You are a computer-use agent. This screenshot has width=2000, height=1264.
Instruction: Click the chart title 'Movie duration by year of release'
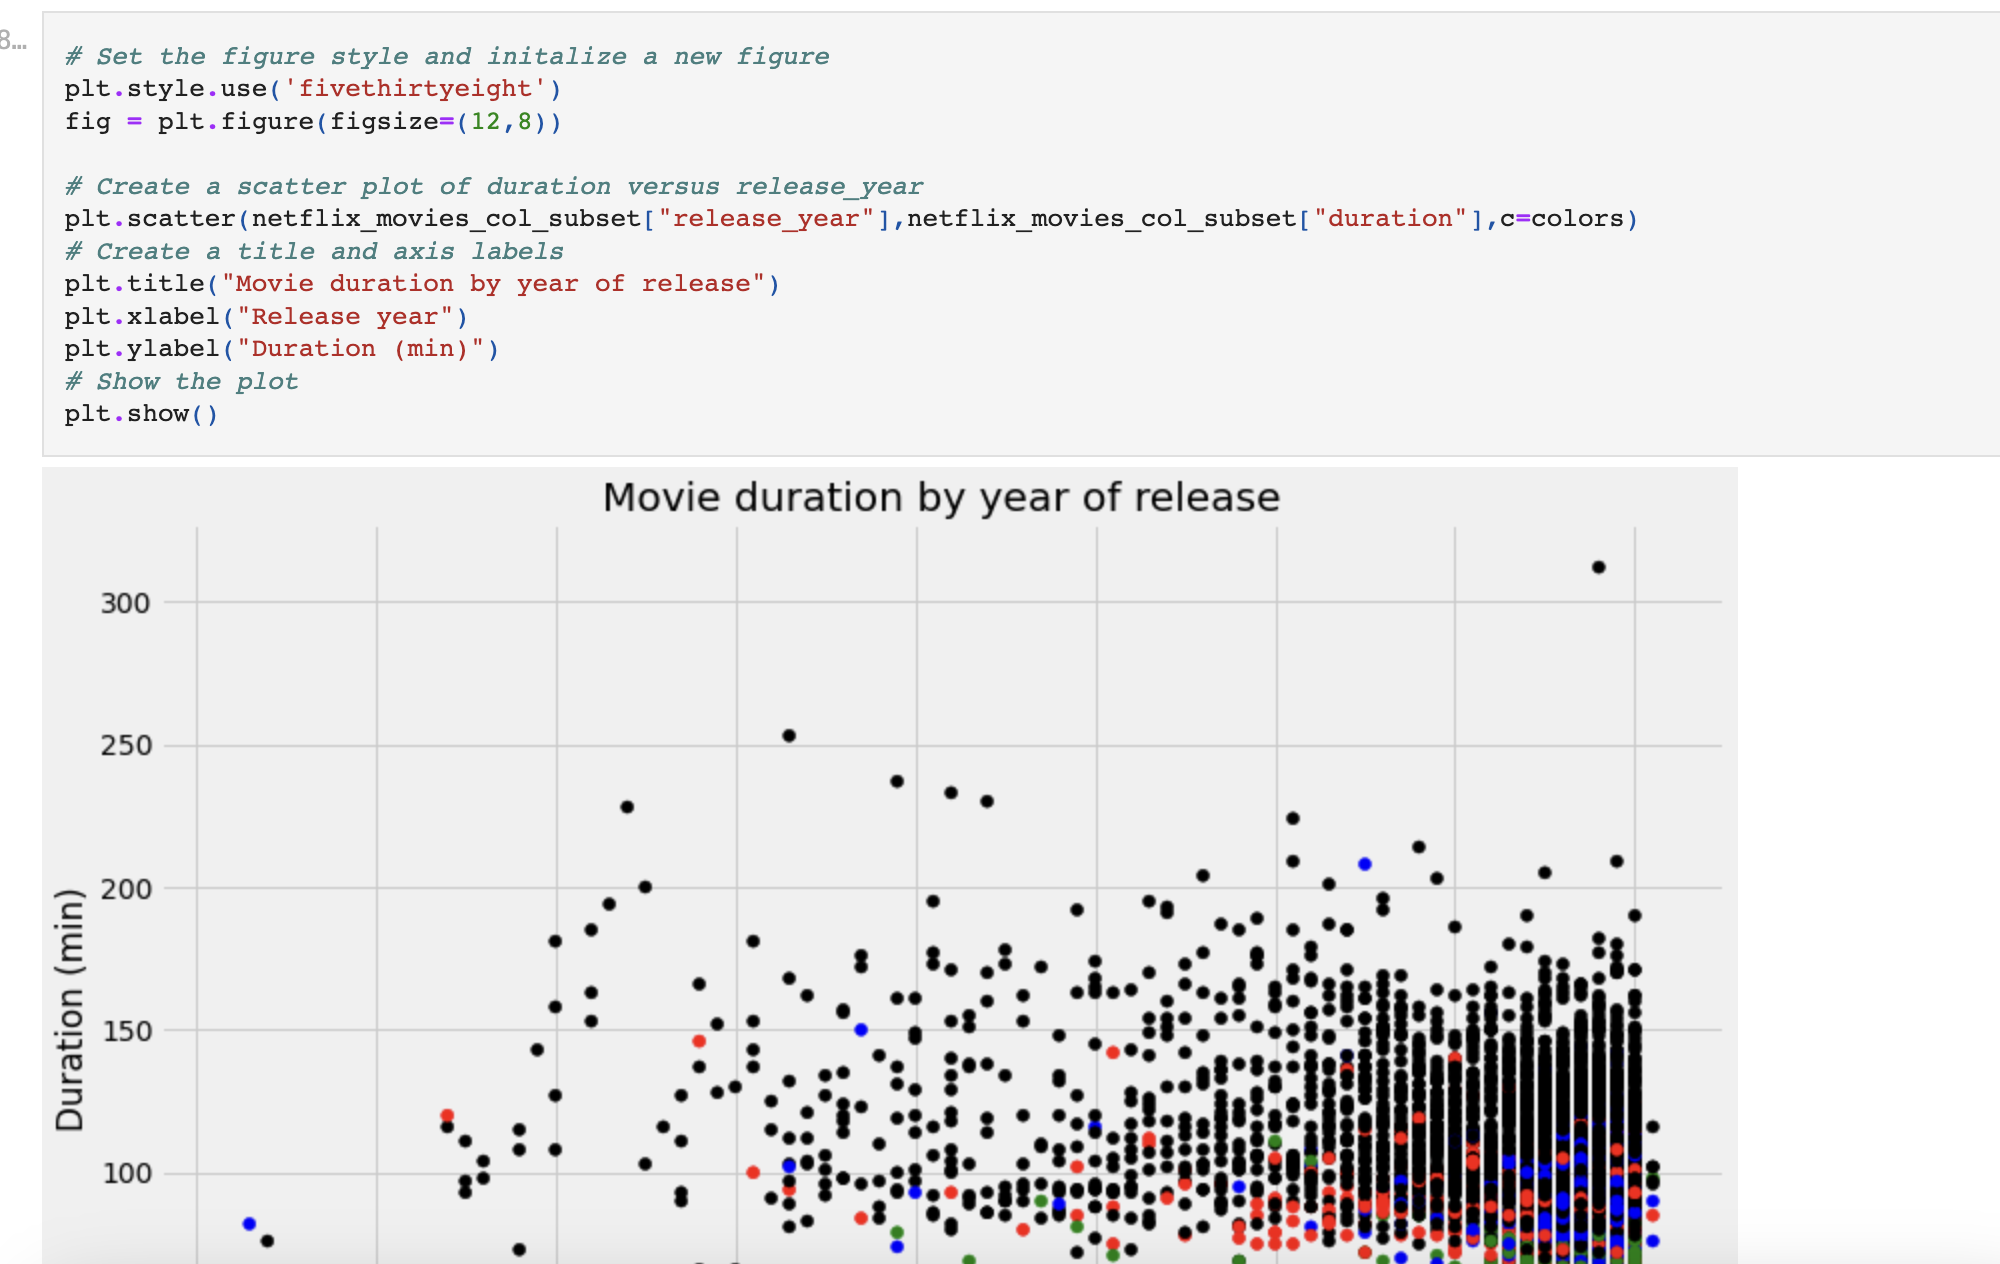pos(940,498)
